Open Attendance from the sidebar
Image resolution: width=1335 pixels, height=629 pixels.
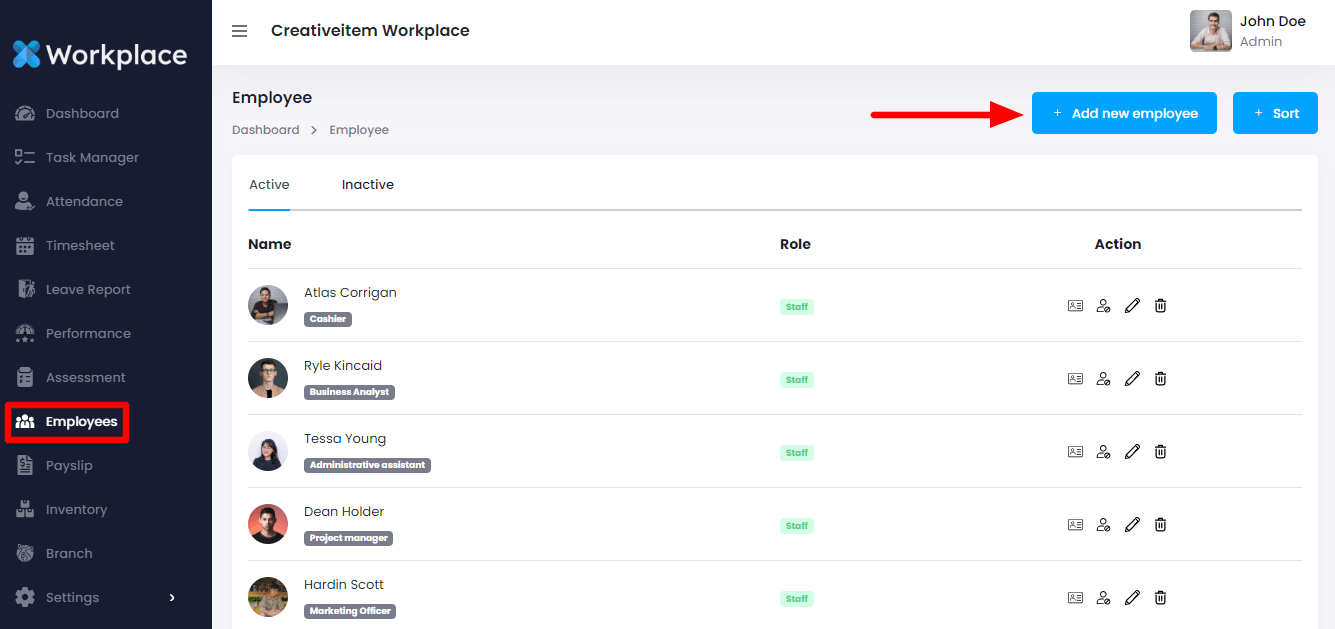83,202
